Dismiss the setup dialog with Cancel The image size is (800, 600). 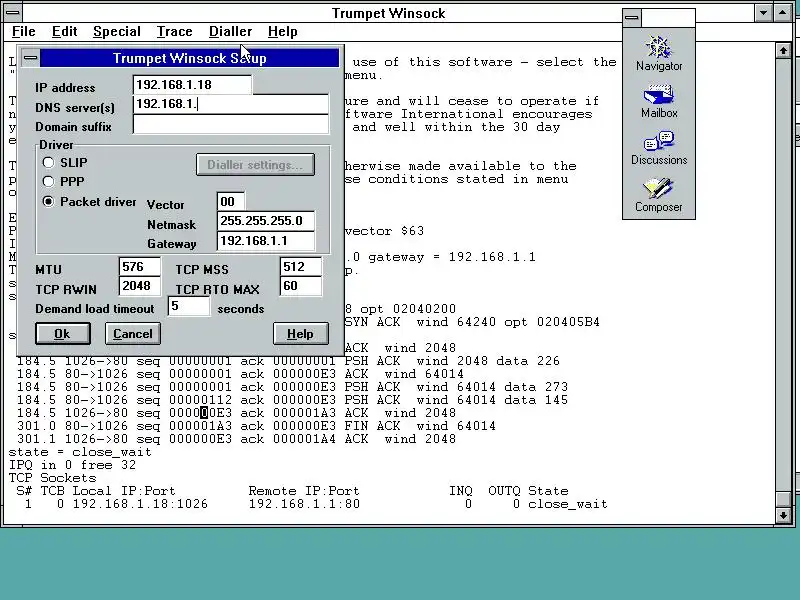(133, 334)
